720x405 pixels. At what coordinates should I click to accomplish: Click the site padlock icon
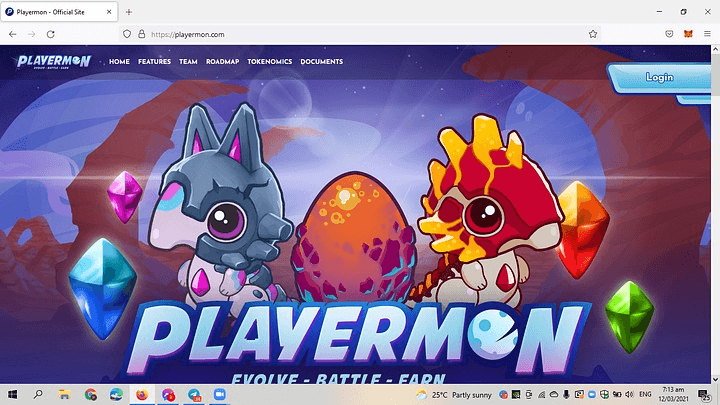[x=142, y=34]
